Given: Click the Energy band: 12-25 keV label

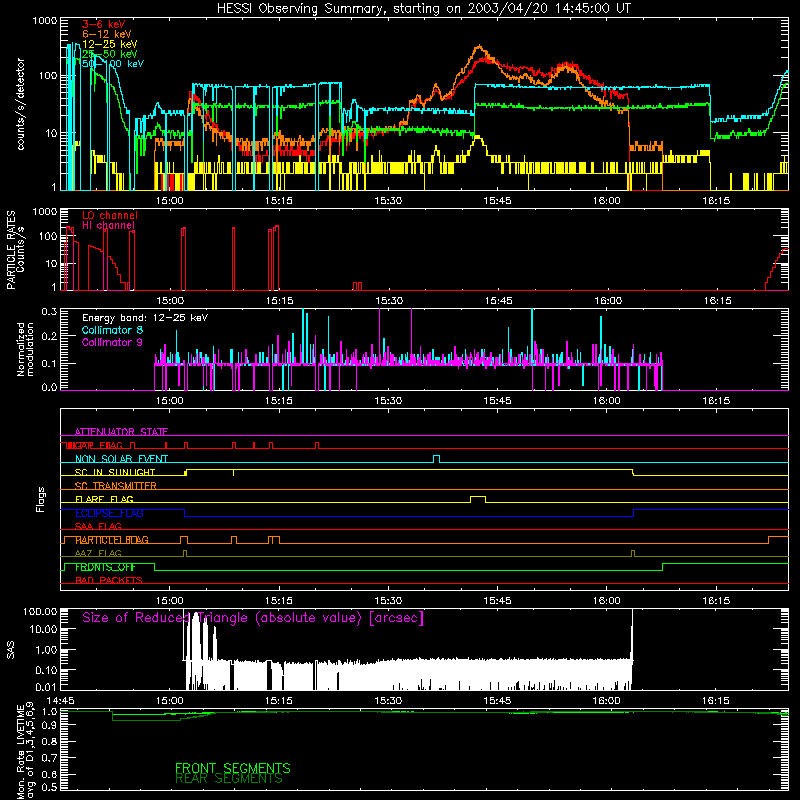Looking at the screenshot, I should [x=145, y=318].
